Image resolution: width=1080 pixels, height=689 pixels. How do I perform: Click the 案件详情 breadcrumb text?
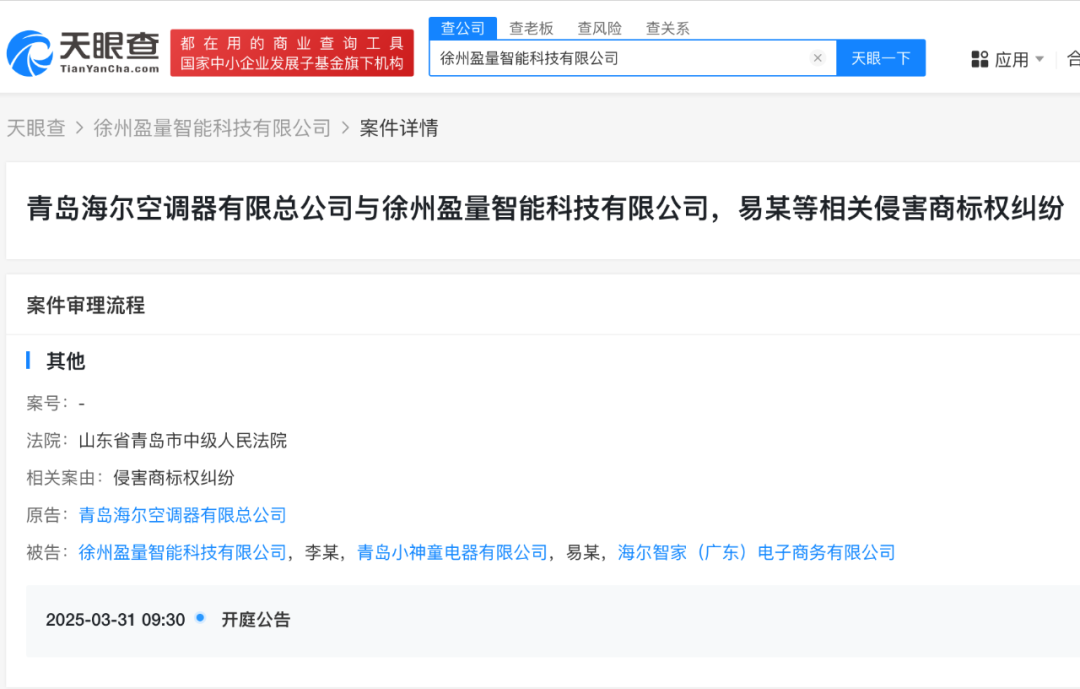(x=399, y=128)
